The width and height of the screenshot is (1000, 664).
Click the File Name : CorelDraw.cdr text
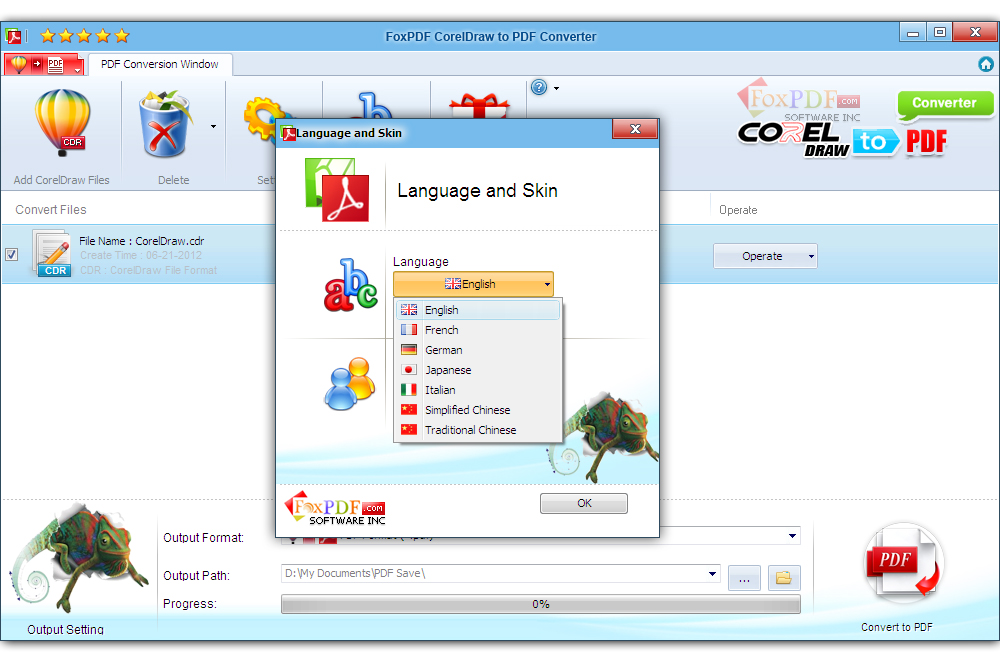(142, 241)
